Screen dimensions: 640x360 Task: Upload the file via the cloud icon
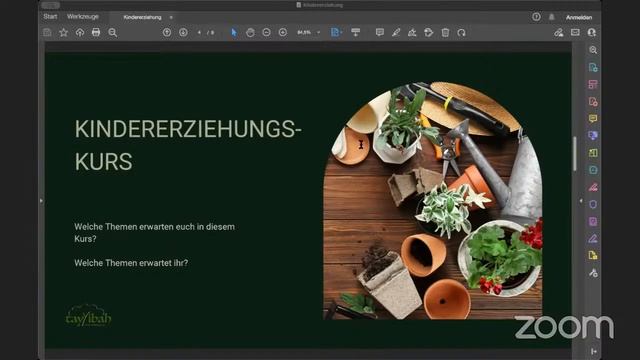pos(80,32)
